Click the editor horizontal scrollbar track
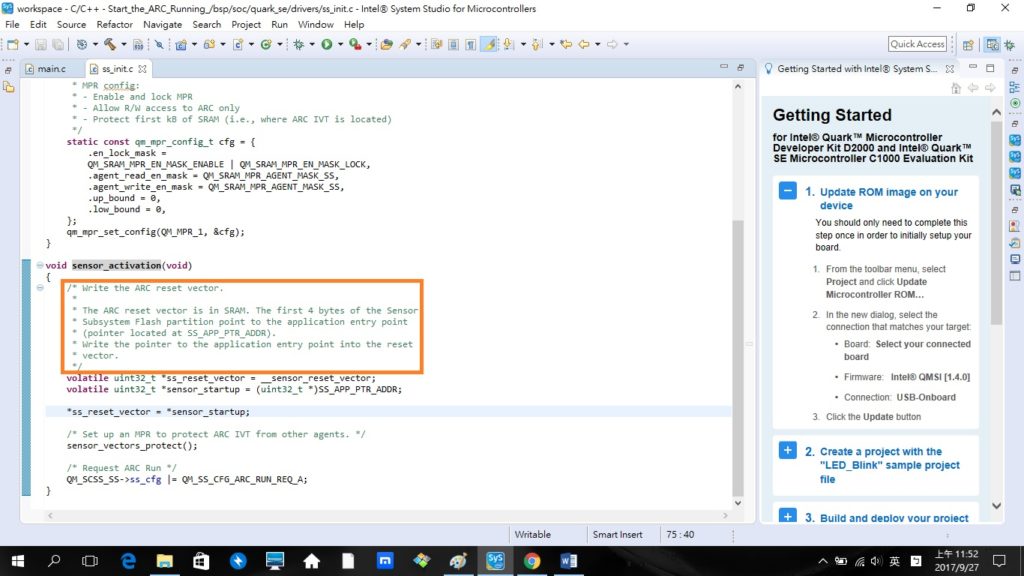1024x576 pixels. click(387, 515)
